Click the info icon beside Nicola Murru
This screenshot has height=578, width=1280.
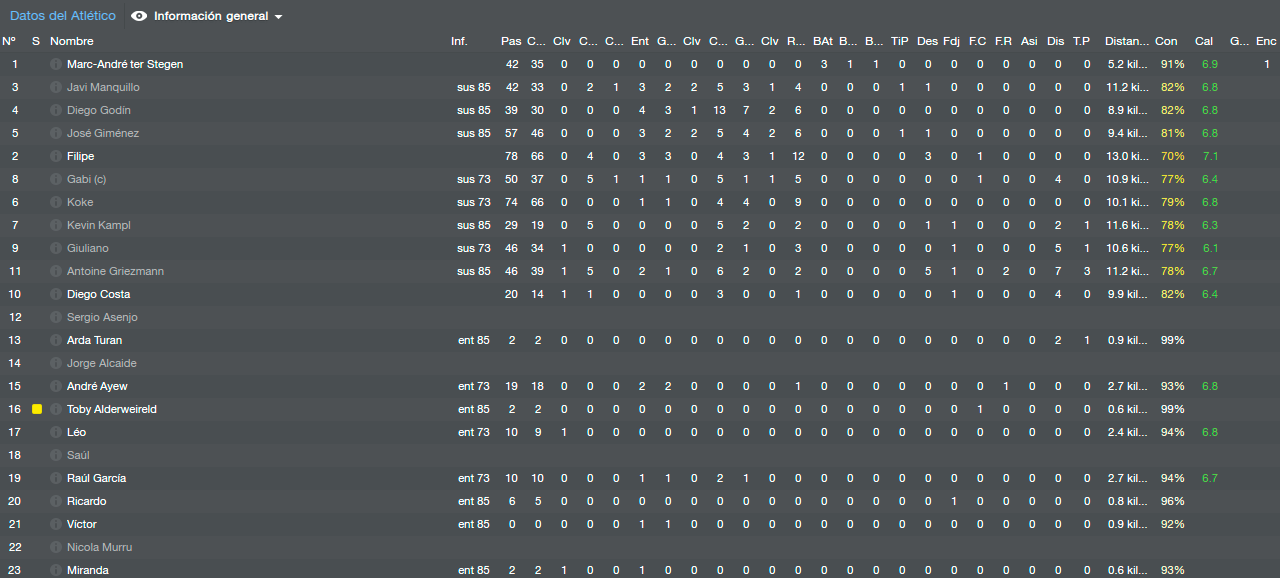(56, 547)
